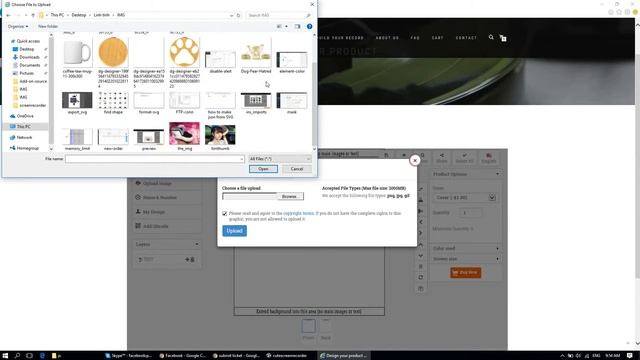Open the Cover product dropdown
640x360 pixels.
click(464, 198)
